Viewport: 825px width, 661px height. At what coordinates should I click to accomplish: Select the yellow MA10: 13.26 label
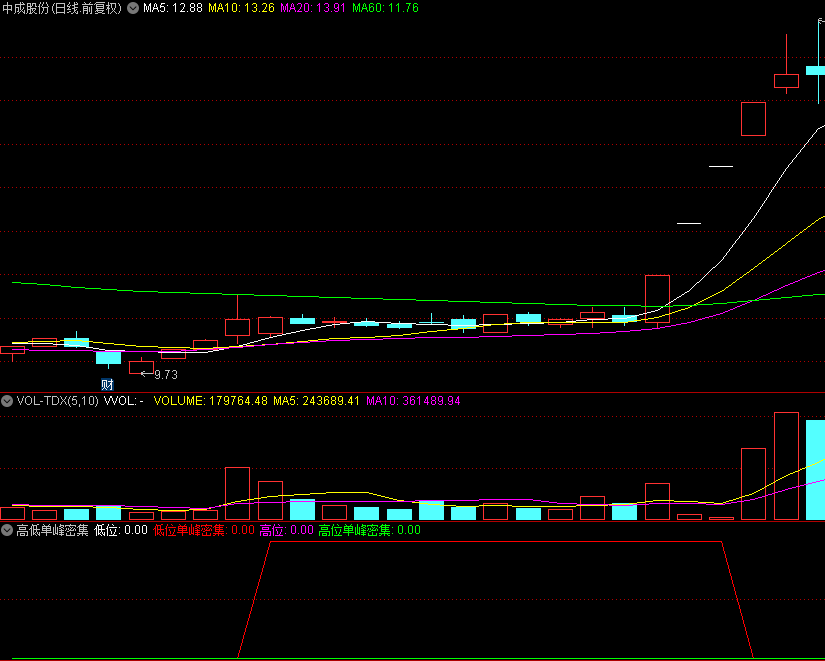(242, 8)
